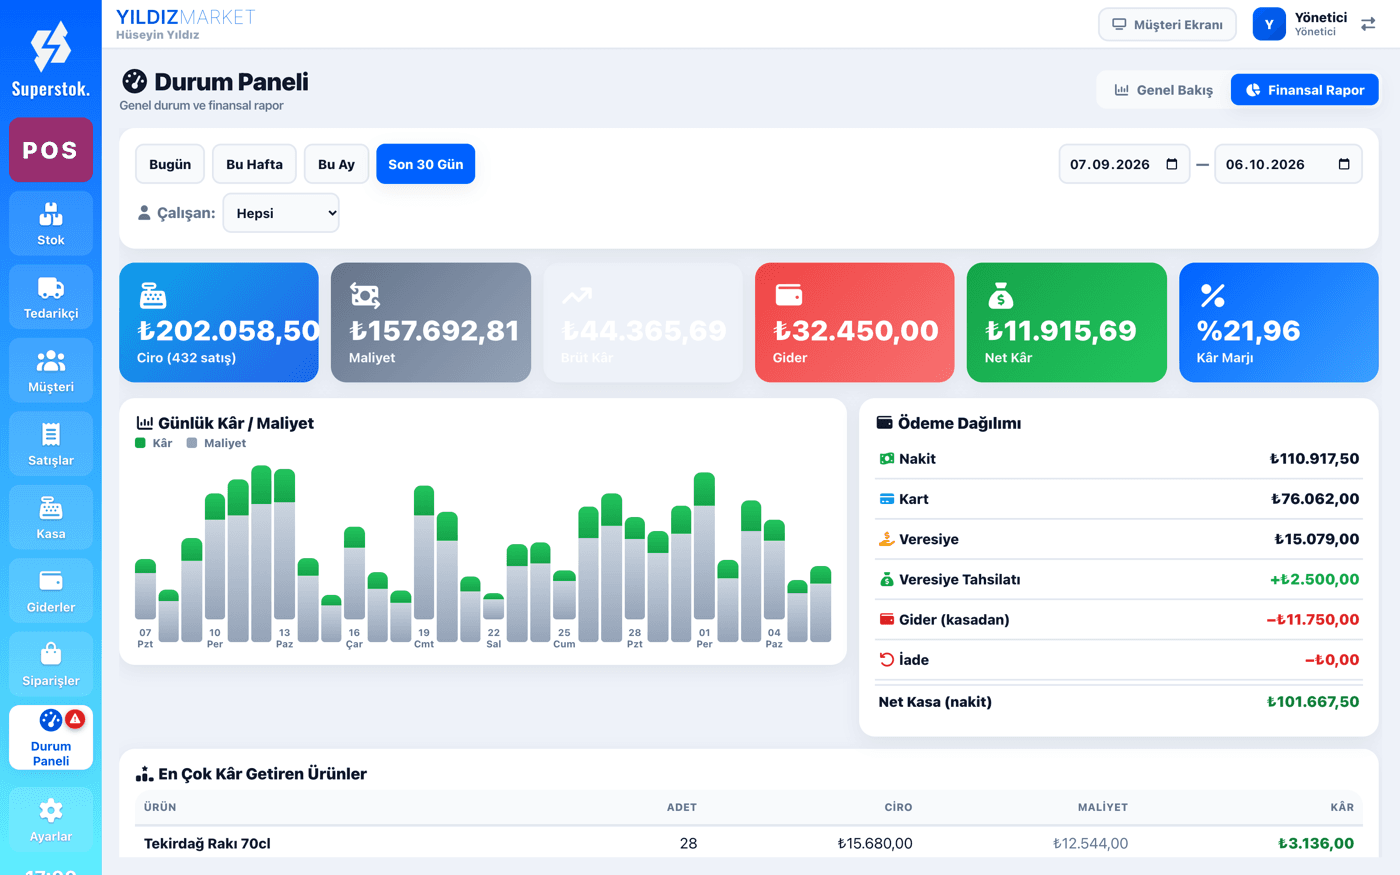This screenshot has width=1400, height=875.
Task: Click the end date field 06.10.2026
Action: pos(1288,164)
